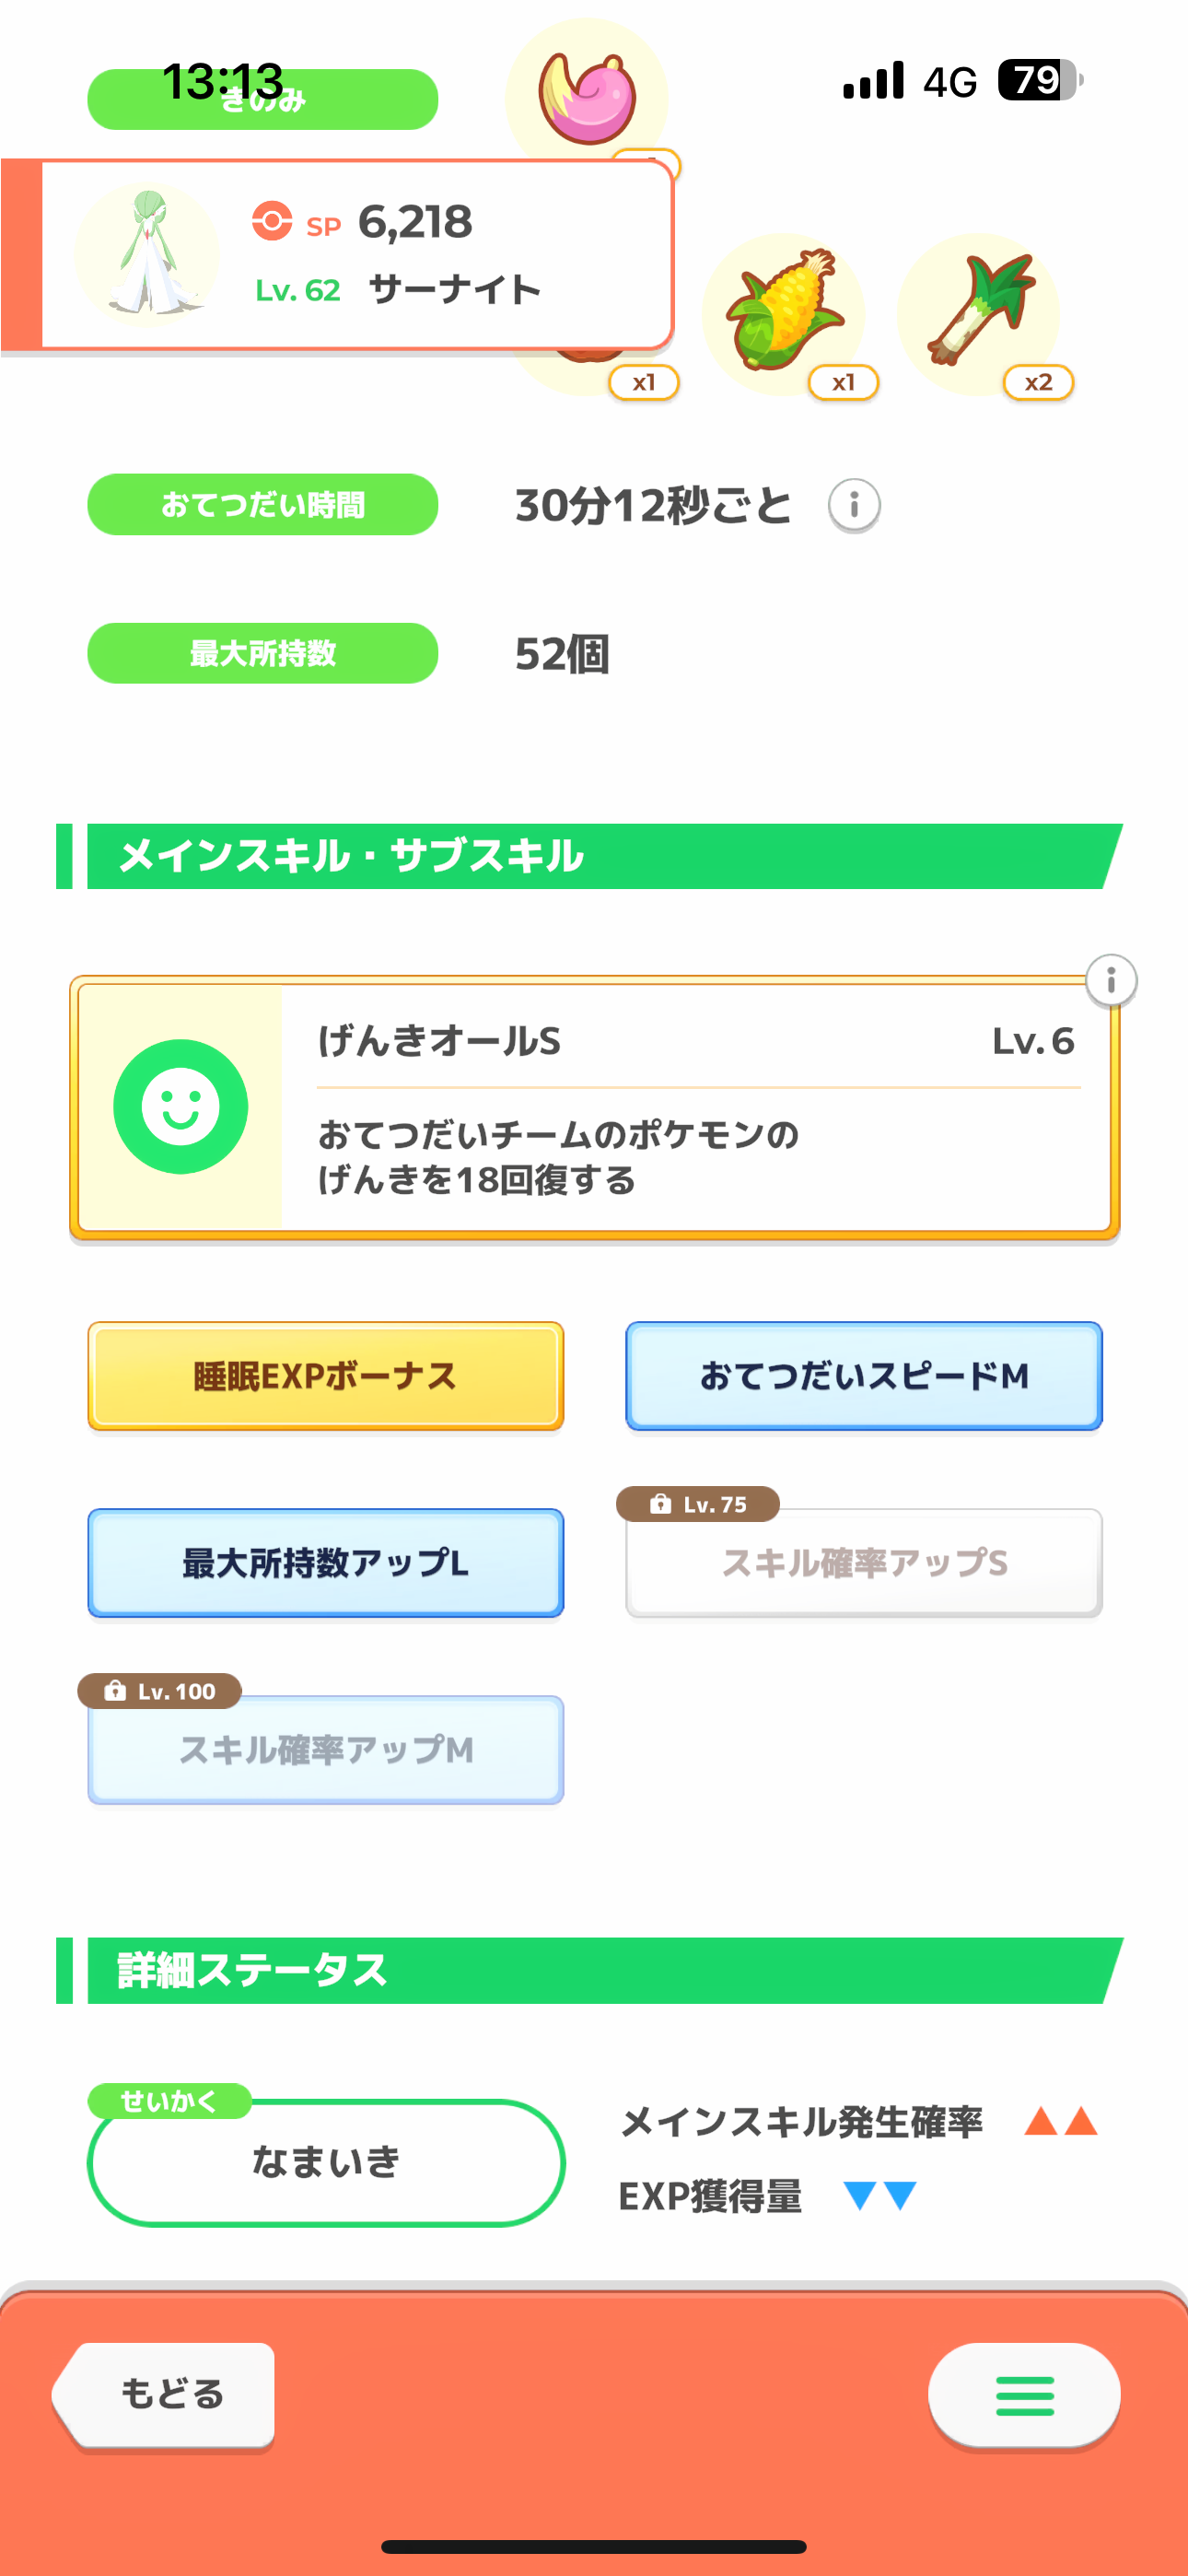Open the hamburger menu button
This screenshot has width=1188, height=2576.
tap(1024, 2395)
